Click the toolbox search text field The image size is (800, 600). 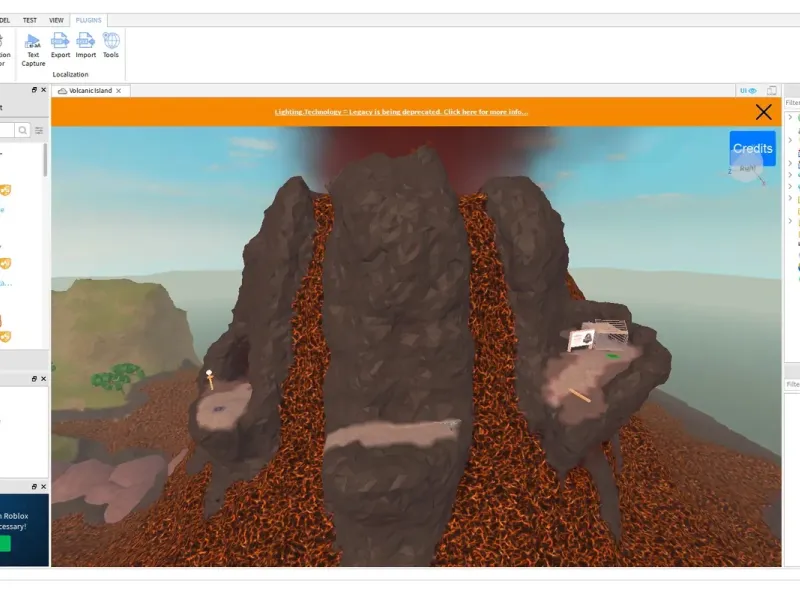tap(7, 131)
